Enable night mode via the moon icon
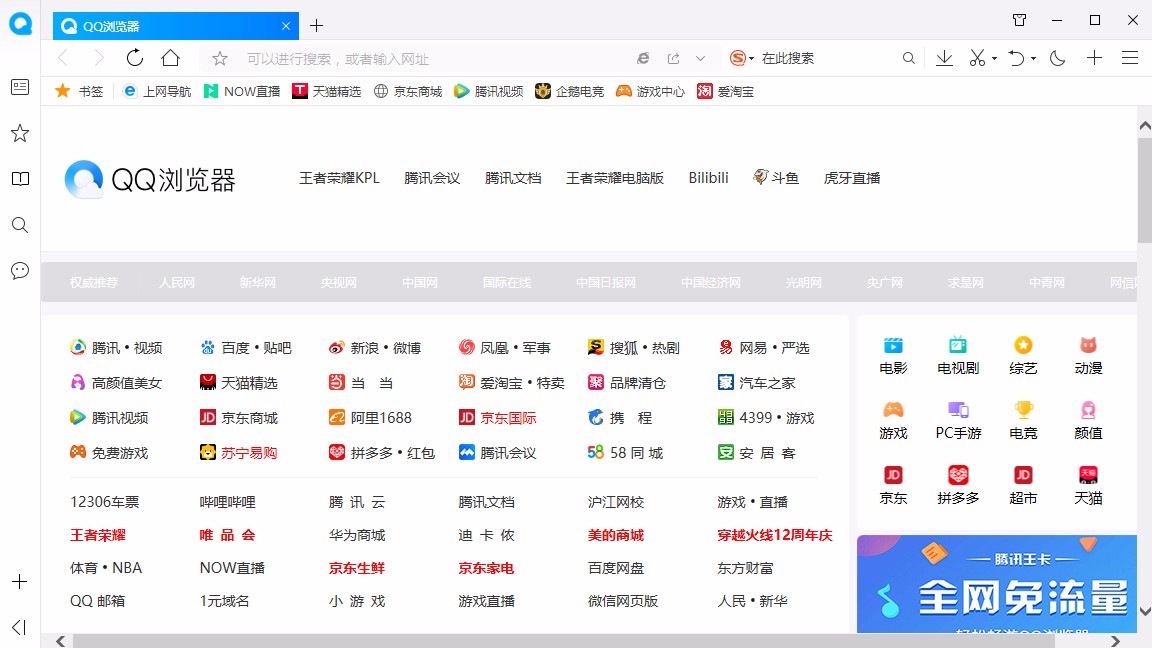Image resolution: width=1152 pixels, height=648 pixels. click(1057, 58)
